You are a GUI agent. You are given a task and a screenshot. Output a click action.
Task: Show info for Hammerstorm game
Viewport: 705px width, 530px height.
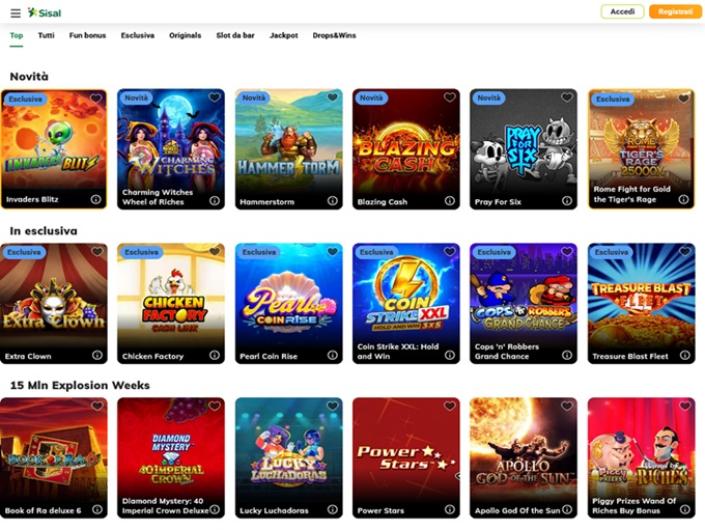point(332,200)
